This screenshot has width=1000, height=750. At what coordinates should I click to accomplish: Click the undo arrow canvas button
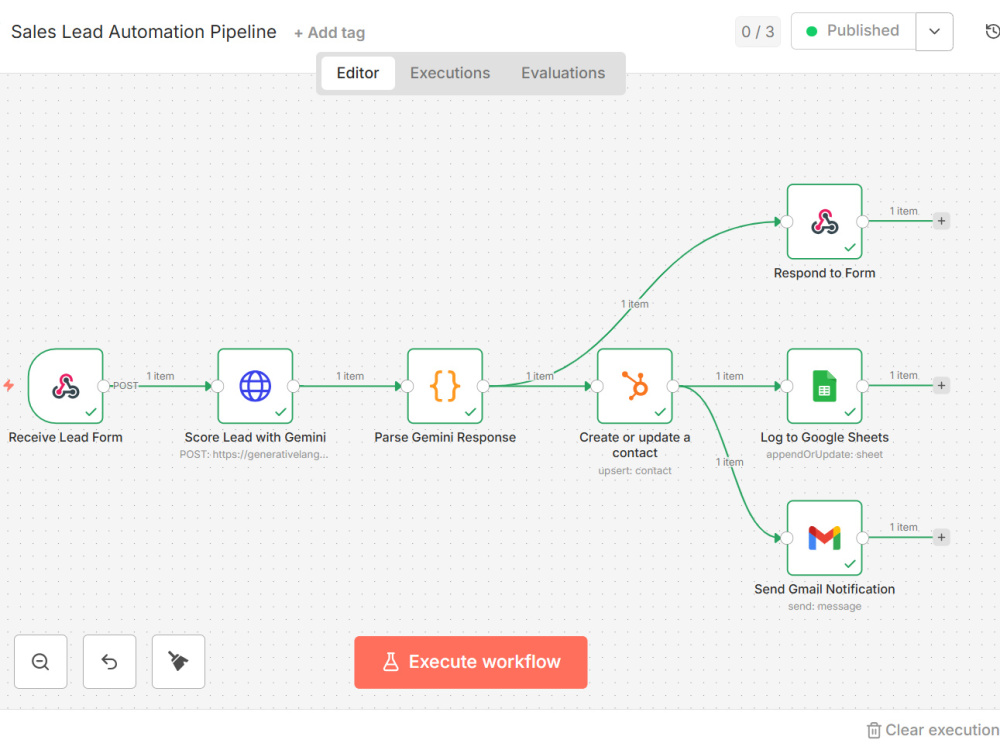pyautogui.click(x=110, y=661)
